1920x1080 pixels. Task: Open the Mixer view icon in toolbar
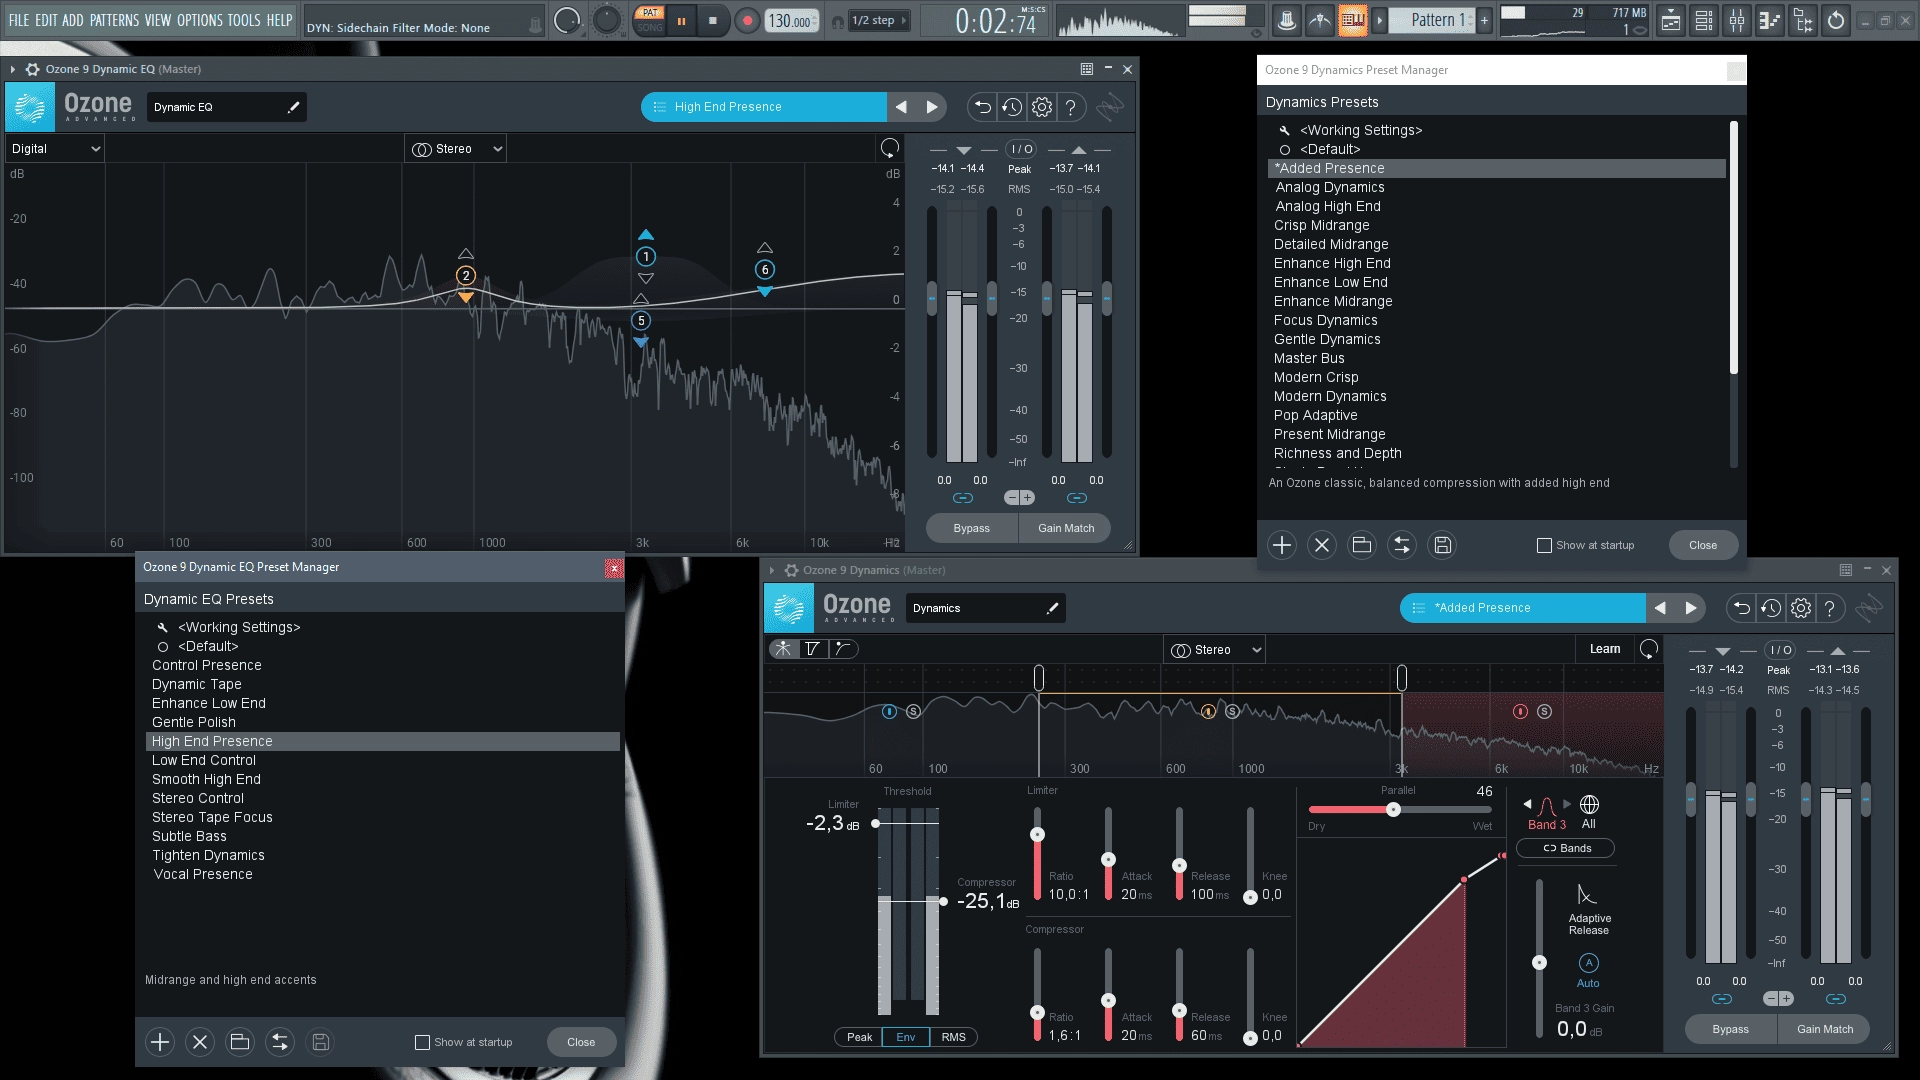[1737, 20]
